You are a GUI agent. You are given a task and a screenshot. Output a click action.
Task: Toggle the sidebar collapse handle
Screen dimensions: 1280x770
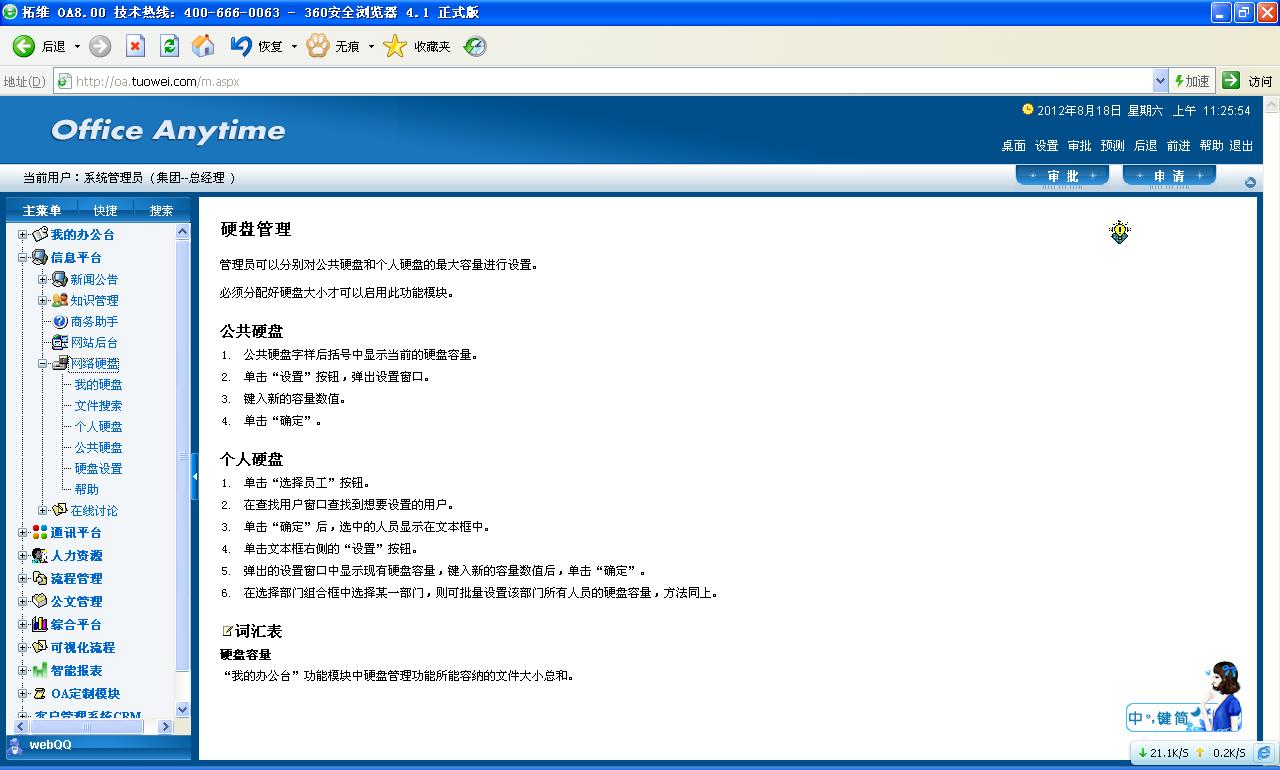(194, 477)
